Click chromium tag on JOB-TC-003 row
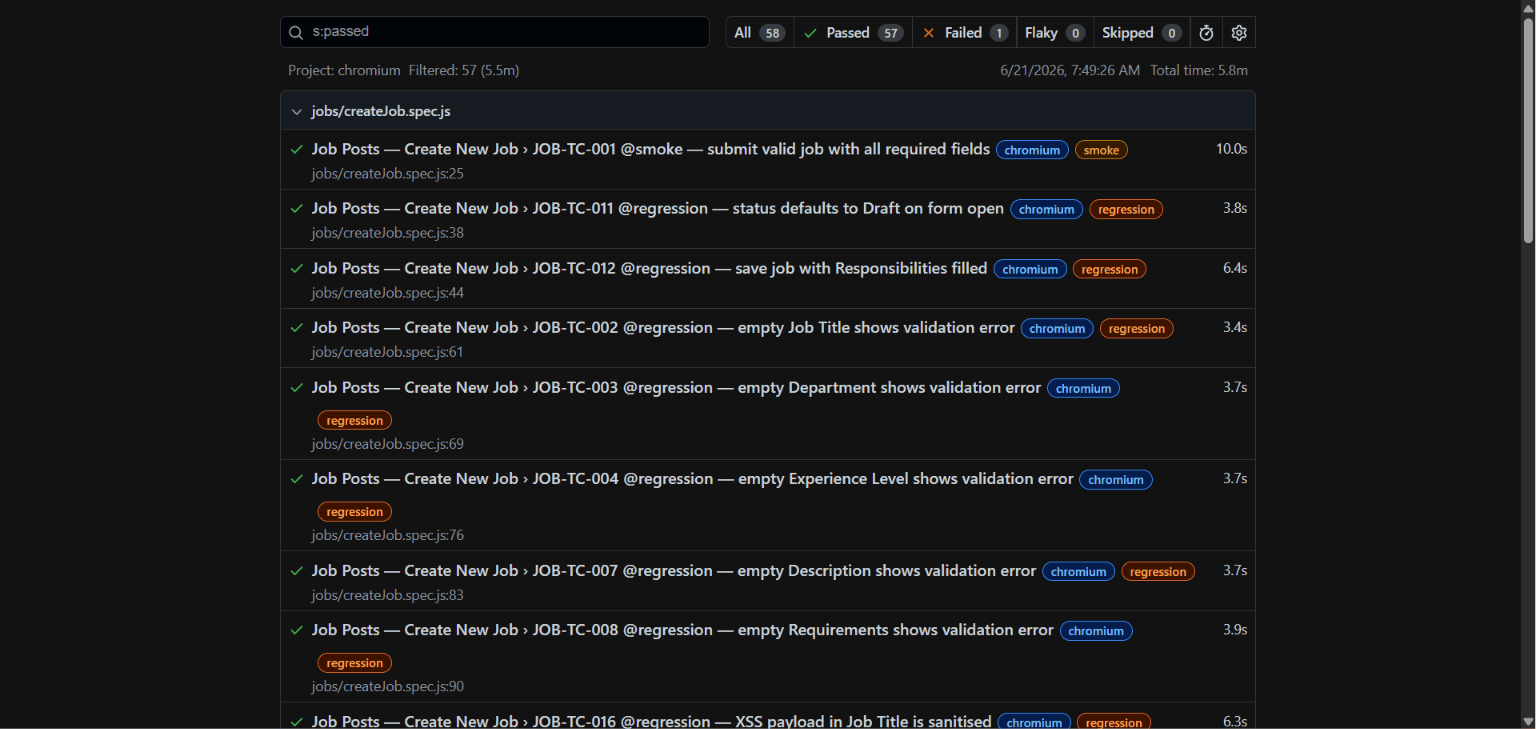 1083,388
